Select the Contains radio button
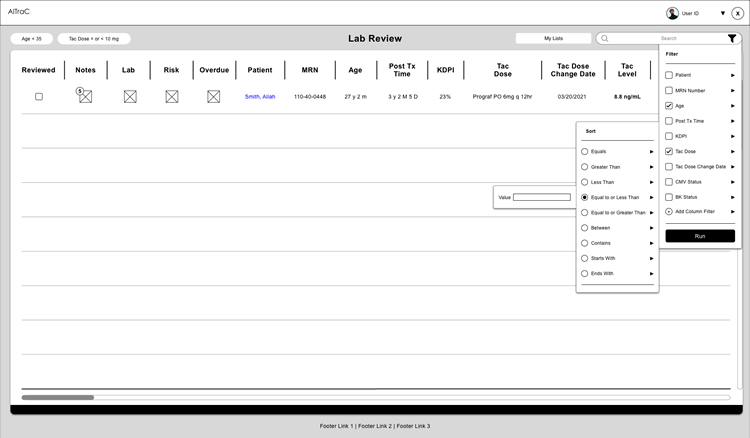750x438 pixels. tap(585, 243)
